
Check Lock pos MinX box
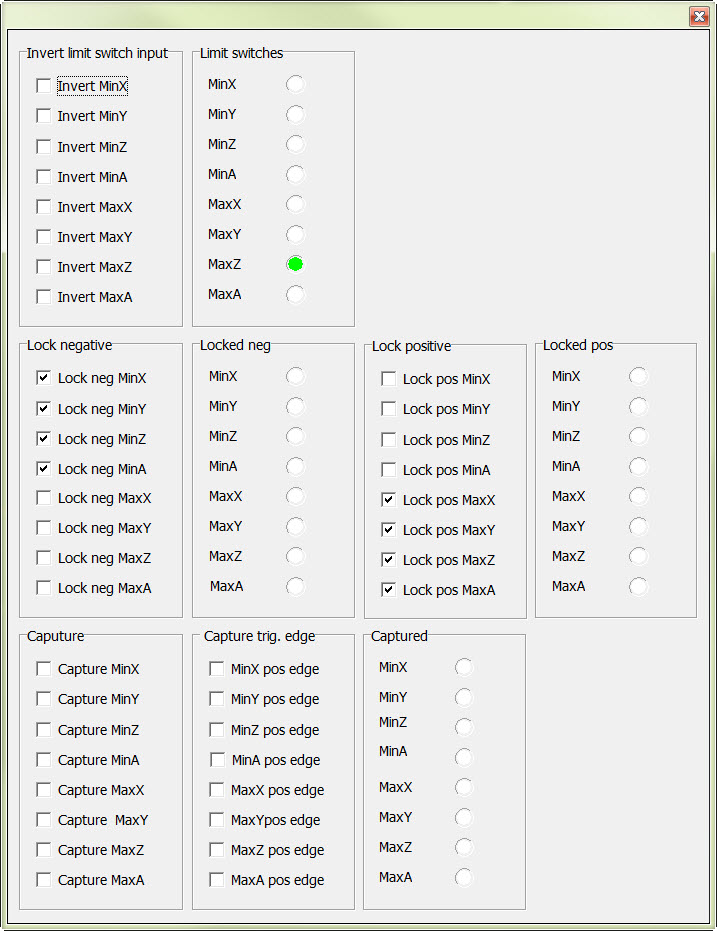(389, 379)
